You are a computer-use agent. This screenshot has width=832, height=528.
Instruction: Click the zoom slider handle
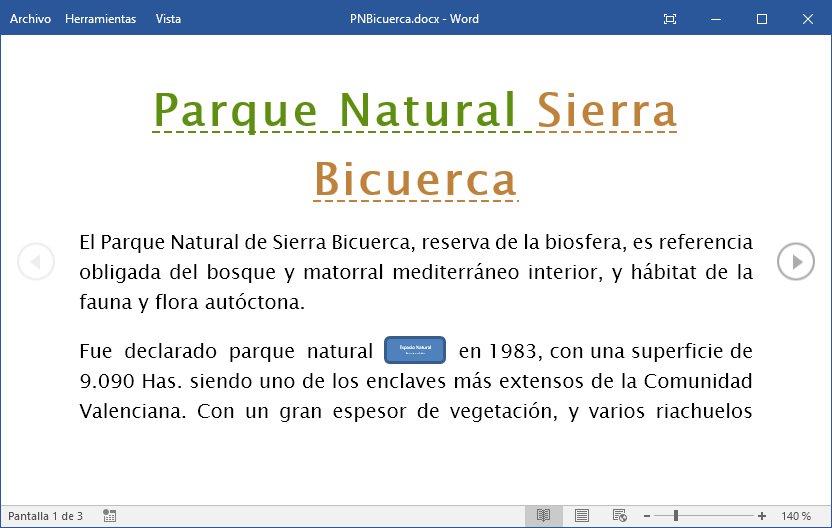[676, 516]
